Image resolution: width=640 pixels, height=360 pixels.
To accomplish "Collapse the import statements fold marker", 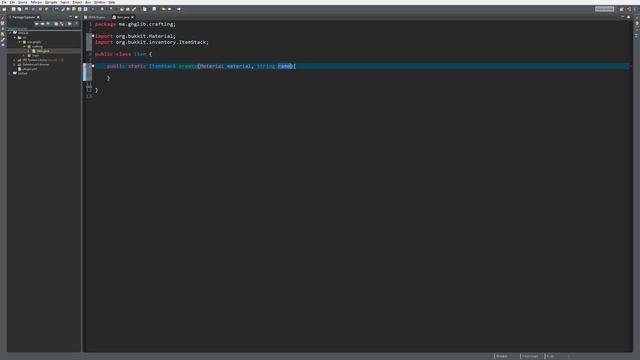I will pyautogui.click(x=93, y=36).
